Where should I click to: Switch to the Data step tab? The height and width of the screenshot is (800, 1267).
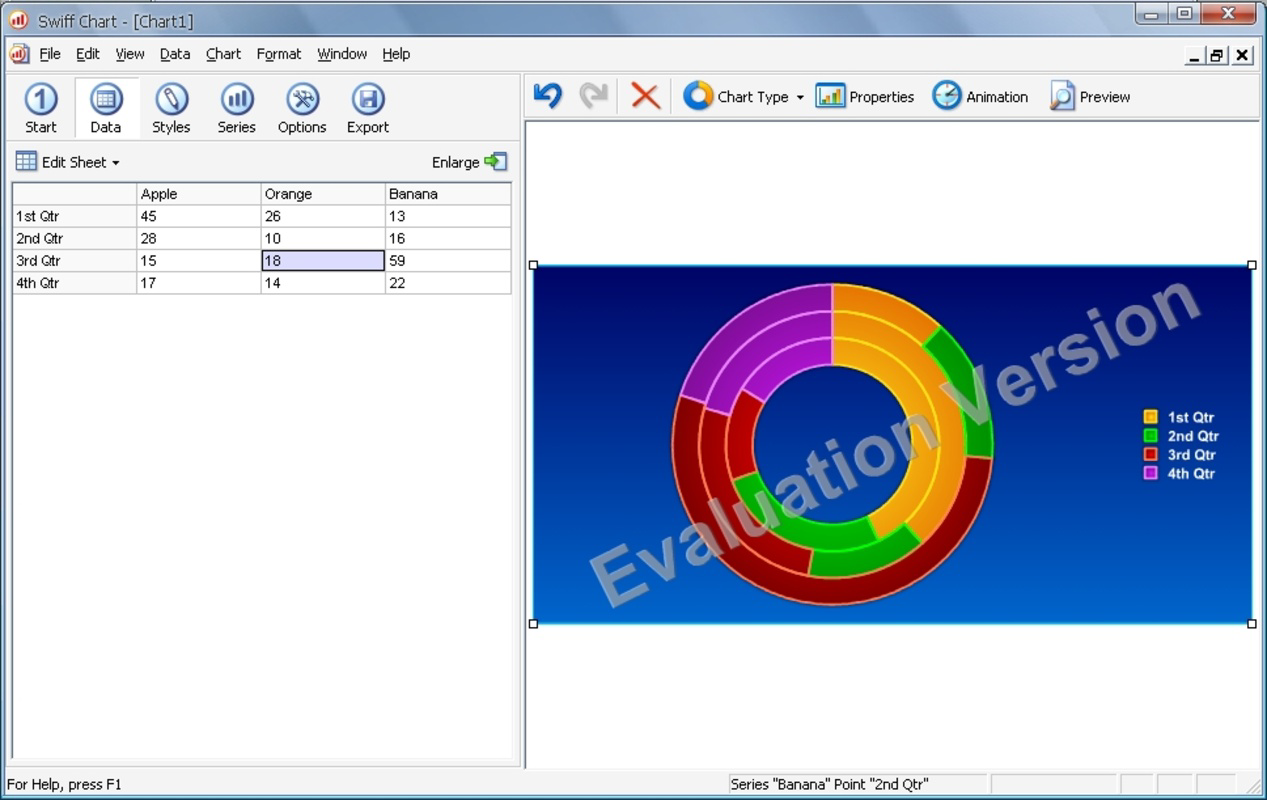tap(106, 108)
